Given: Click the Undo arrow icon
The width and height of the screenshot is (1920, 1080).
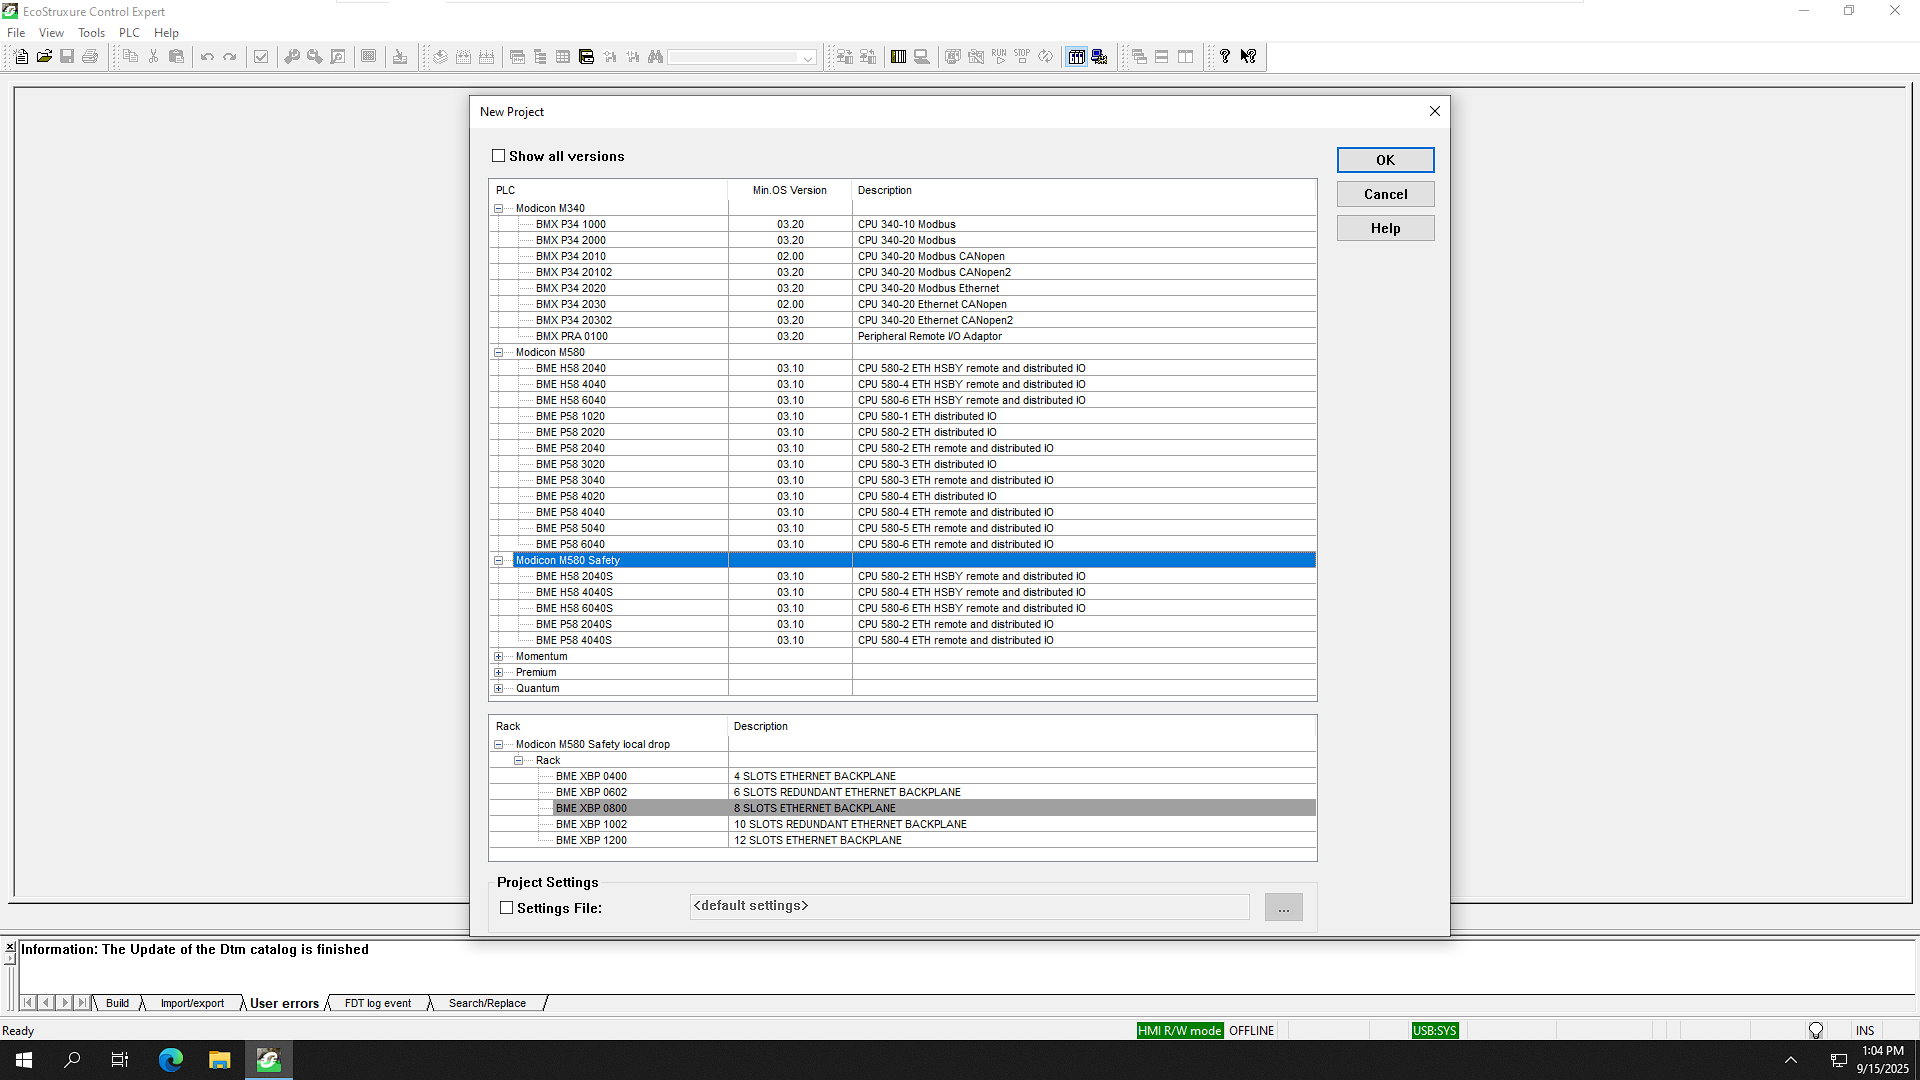Looking at the screenshot, I should pyautogui.click(x=207, y=57).
